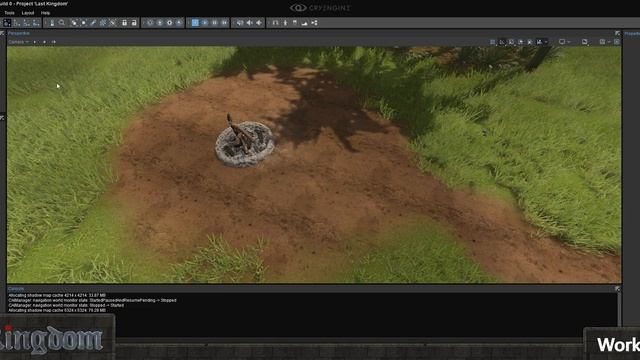640x360 pixels.
Task: Select the campfire object in the viewport
Action: (x=244, y=143)
